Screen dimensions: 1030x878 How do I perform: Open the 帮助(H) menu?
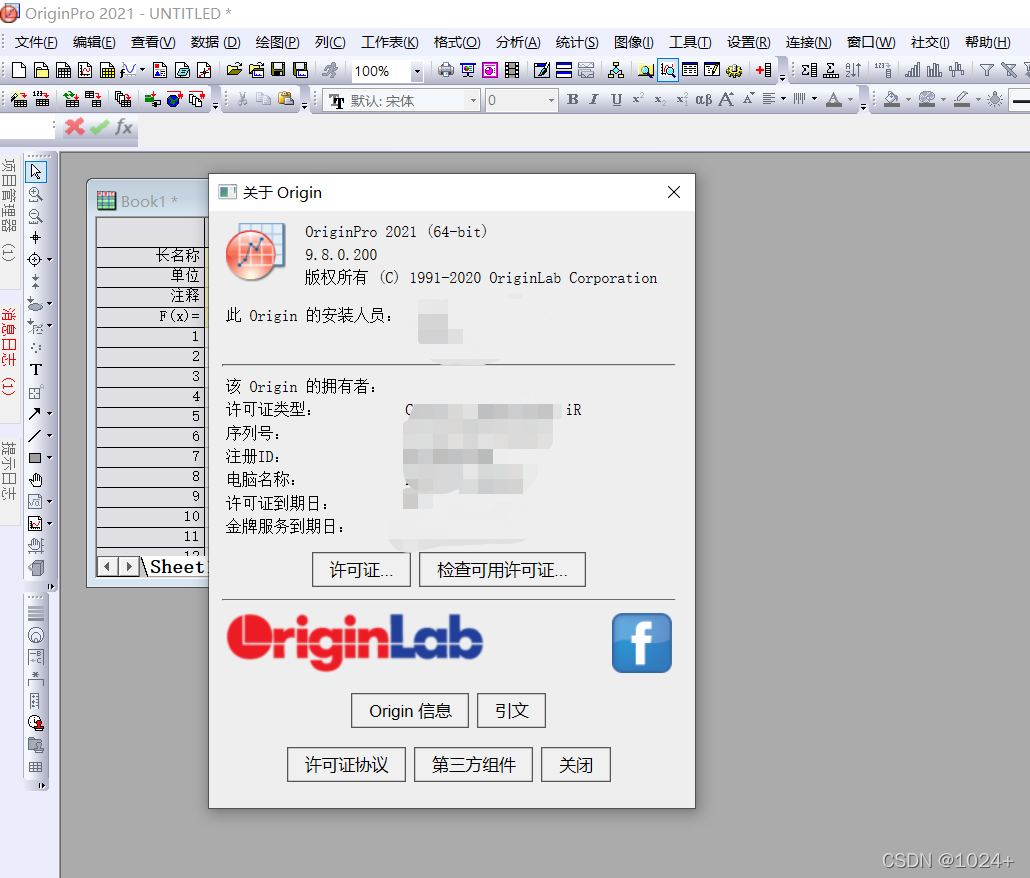(x=987, y=43)
